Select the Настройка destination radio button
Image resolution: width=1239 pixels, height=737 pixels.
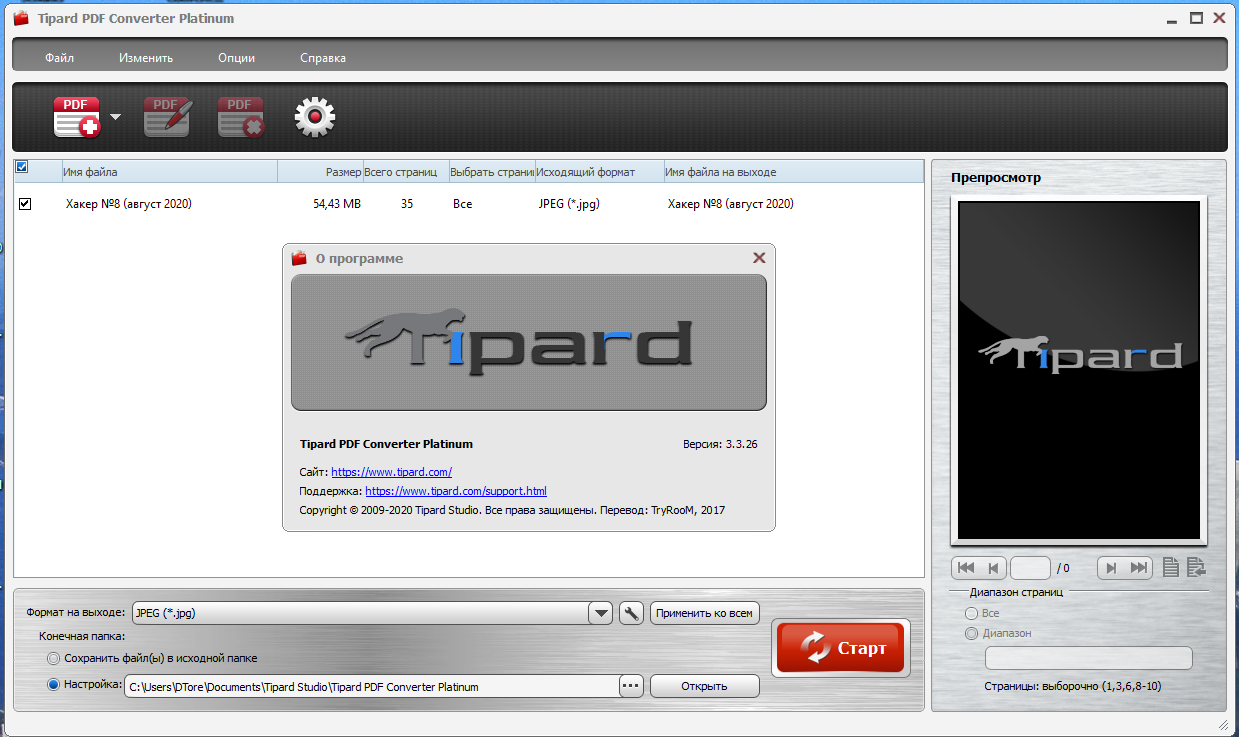pos(53,685)
